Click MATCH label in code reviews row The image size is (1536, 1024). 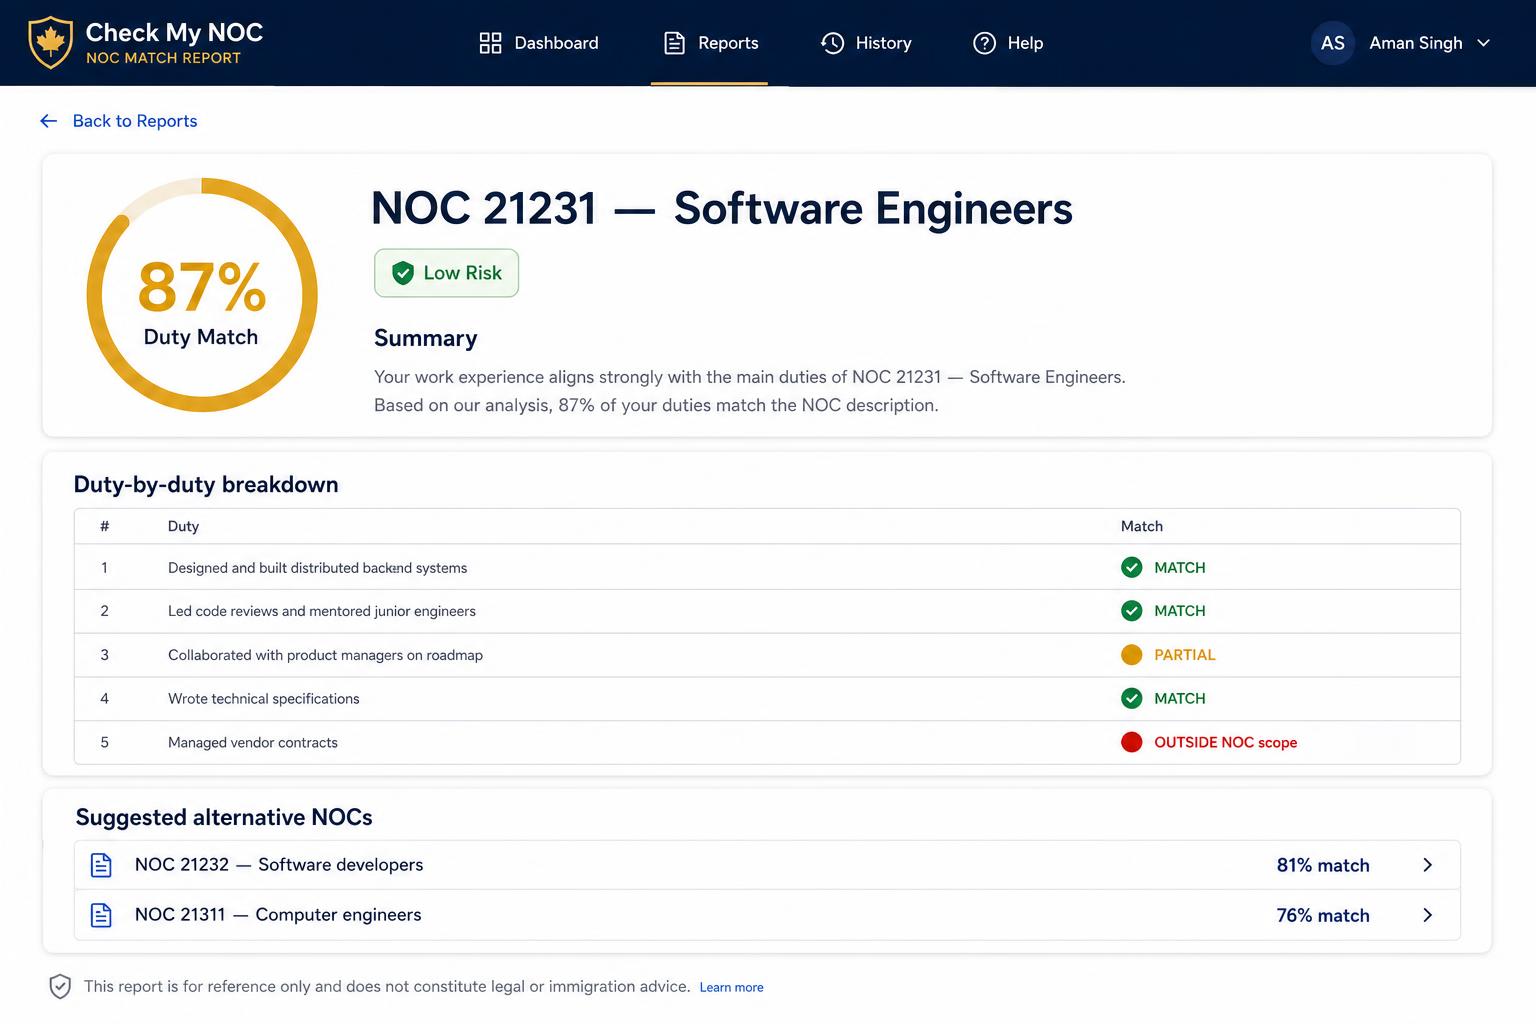pos(1180,611)
